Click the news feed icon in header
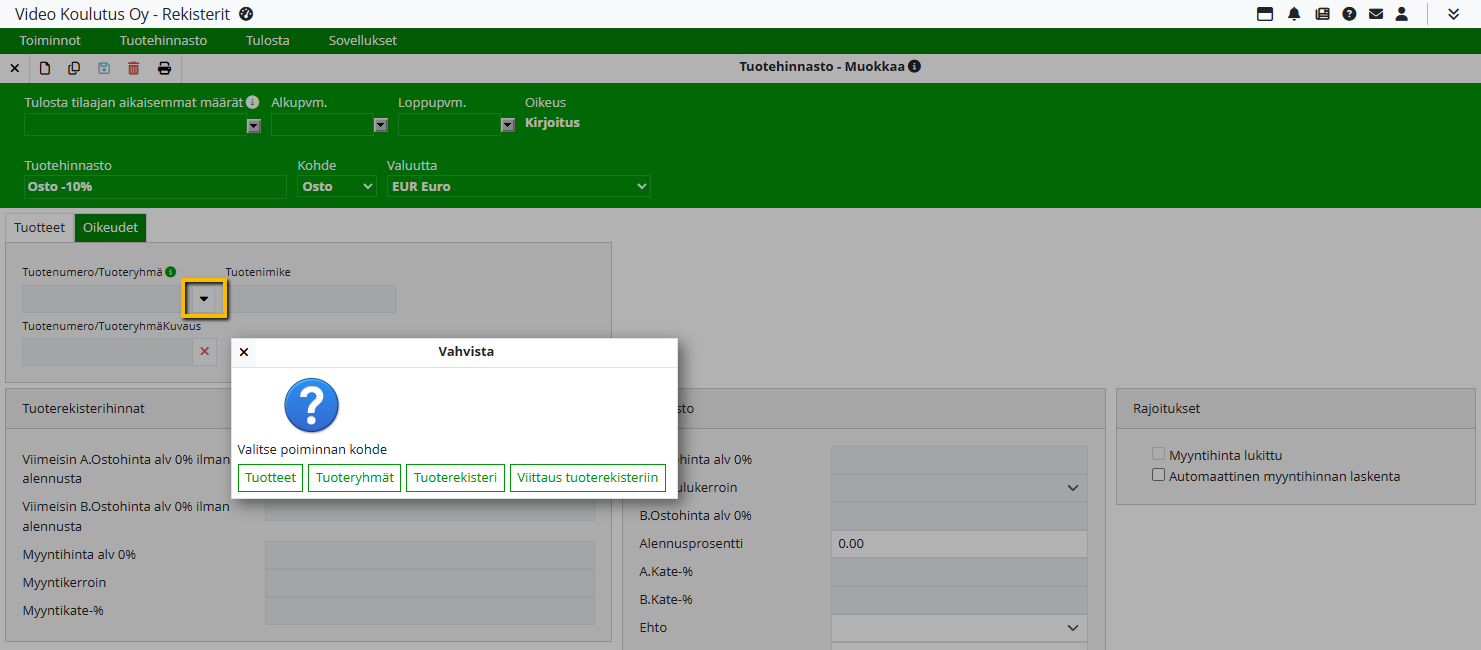The image size is (1481, 650). click(1322, 14)
